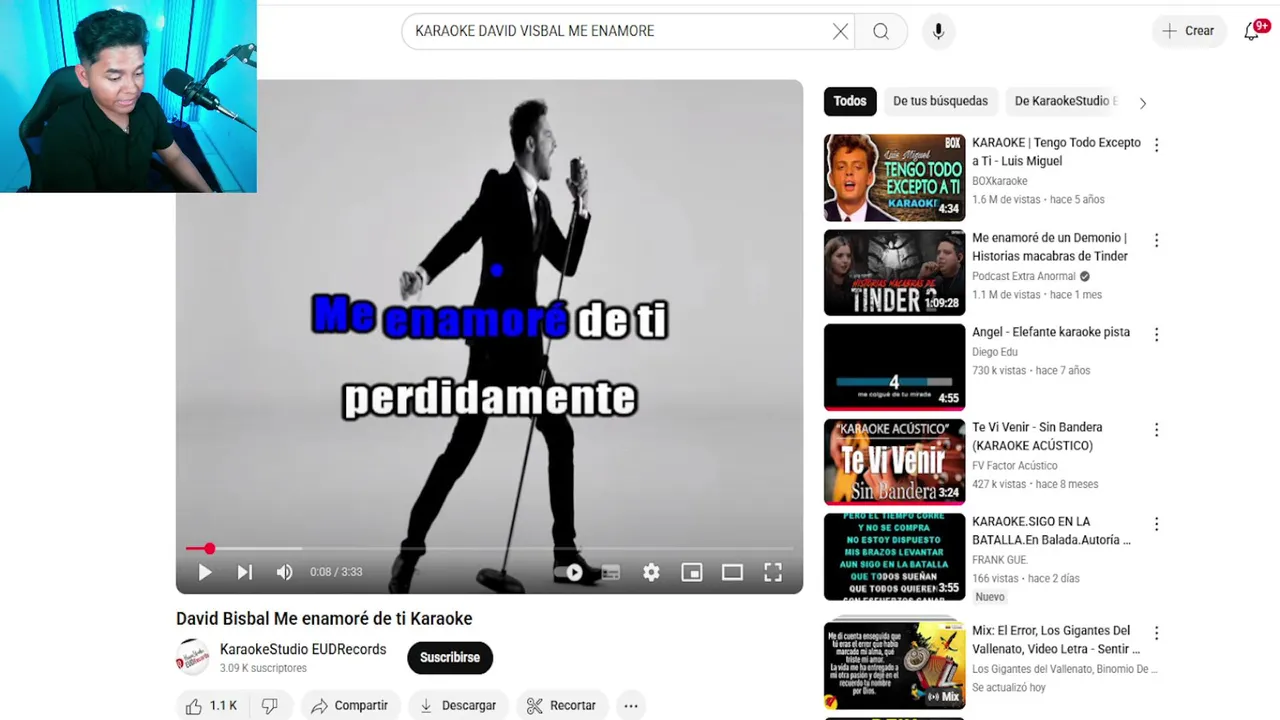Open options for Angel - Elefante karaoke
This screenshot has height=720, width=1280.
(x=1156, y=334)
